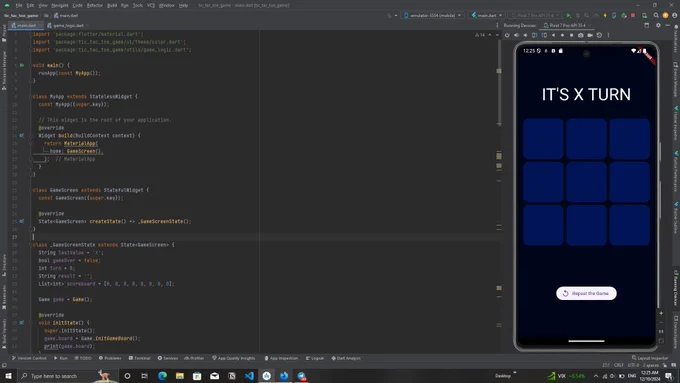Open the account profile icon
Viewport: 680px width, 383px height.
(x=674, y=15)
